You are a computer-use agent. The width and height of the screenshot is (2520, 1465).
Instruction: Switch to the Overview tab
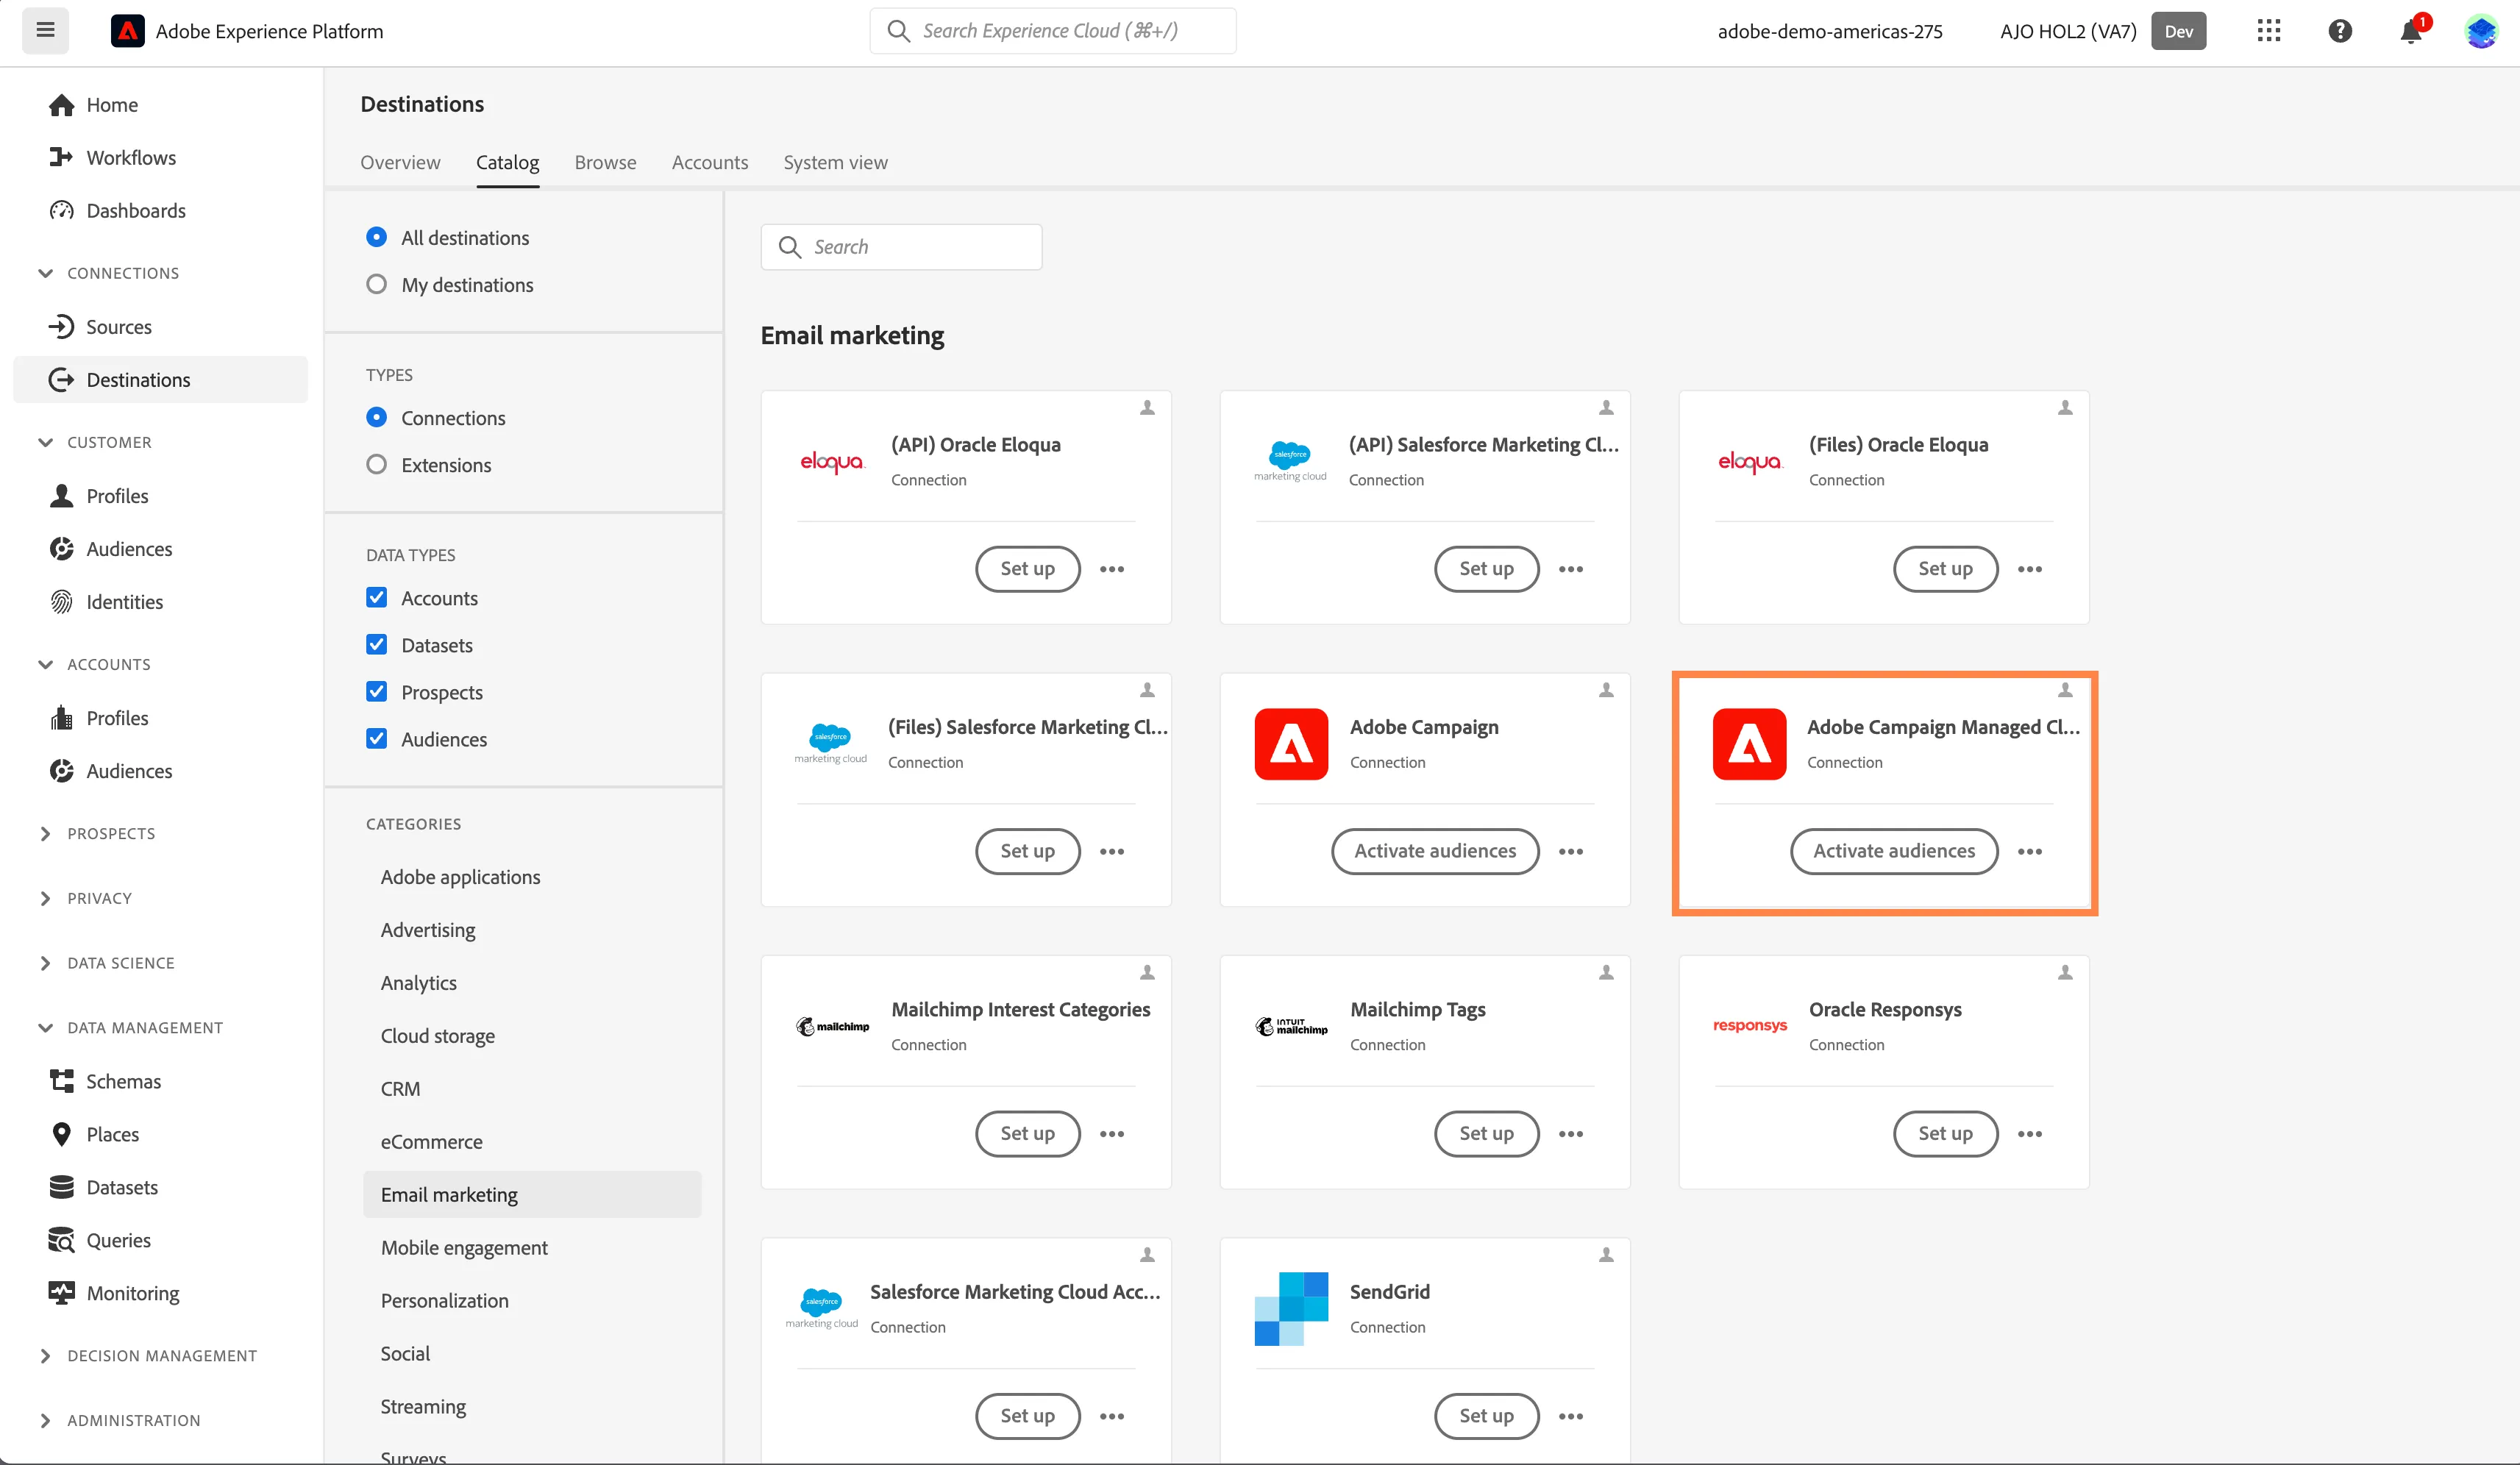coord(400,162)
